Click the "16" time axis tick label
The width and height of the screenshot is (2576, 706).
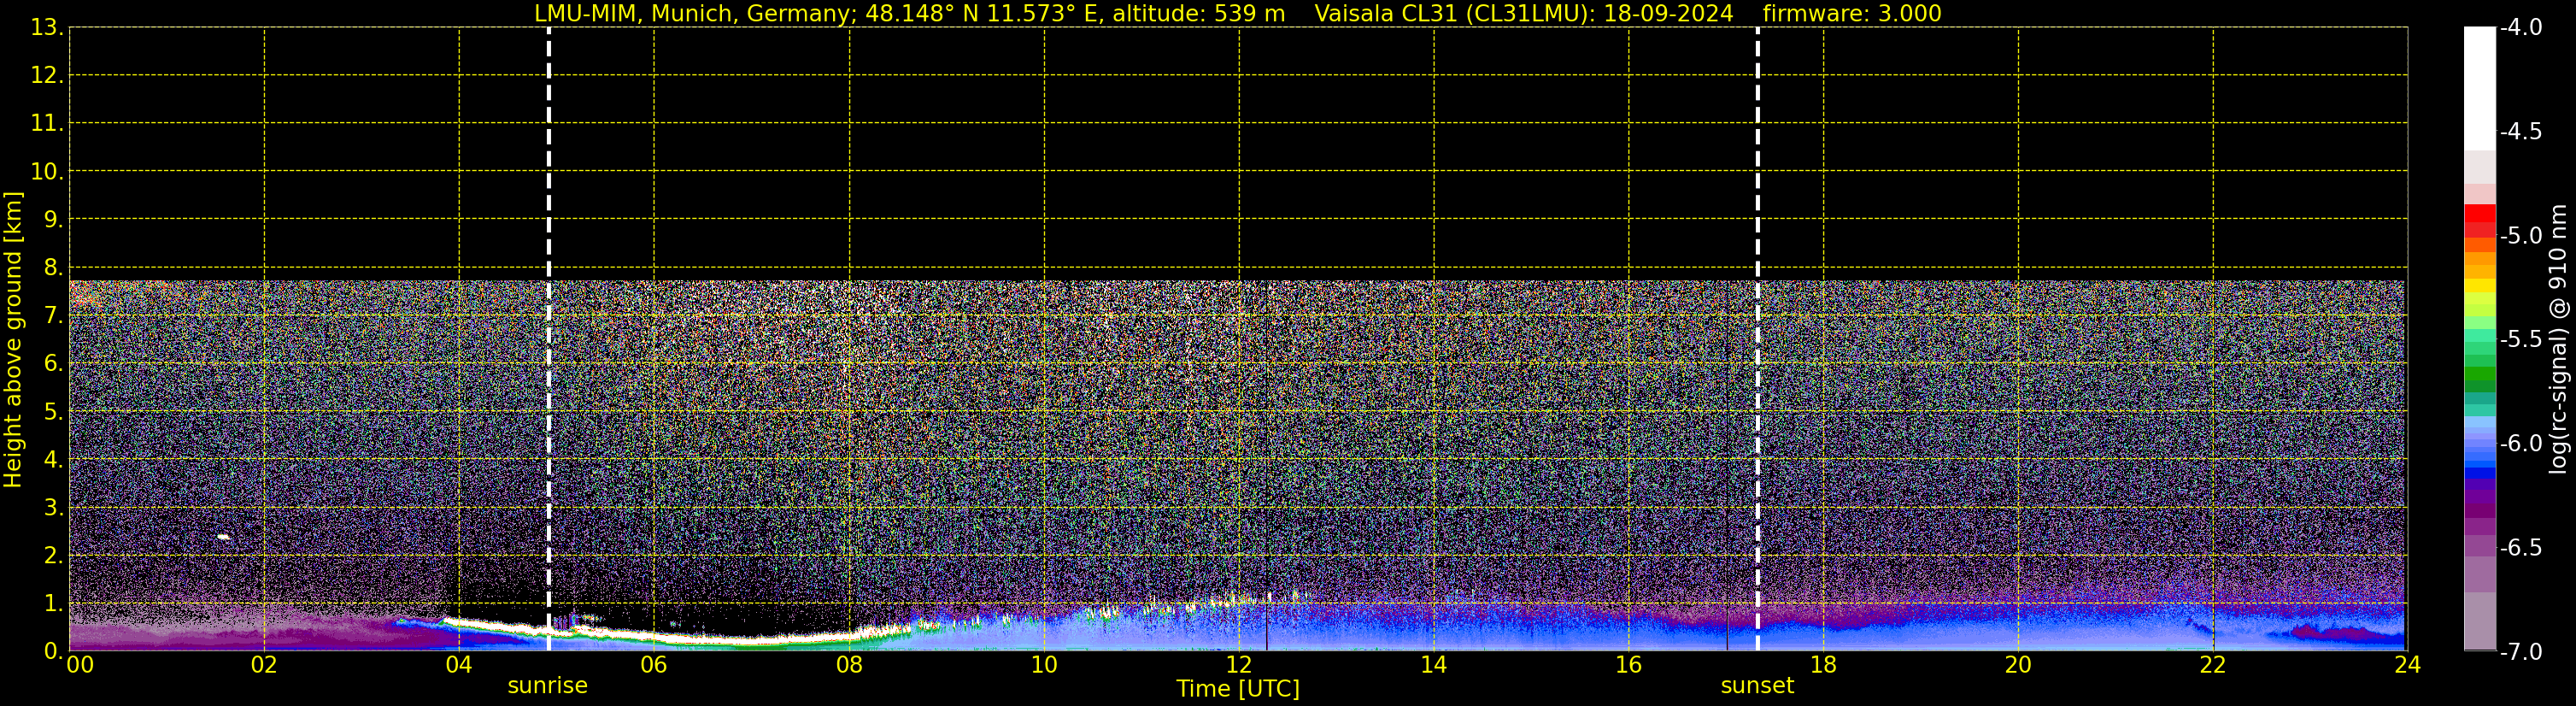click(1629, 665)
